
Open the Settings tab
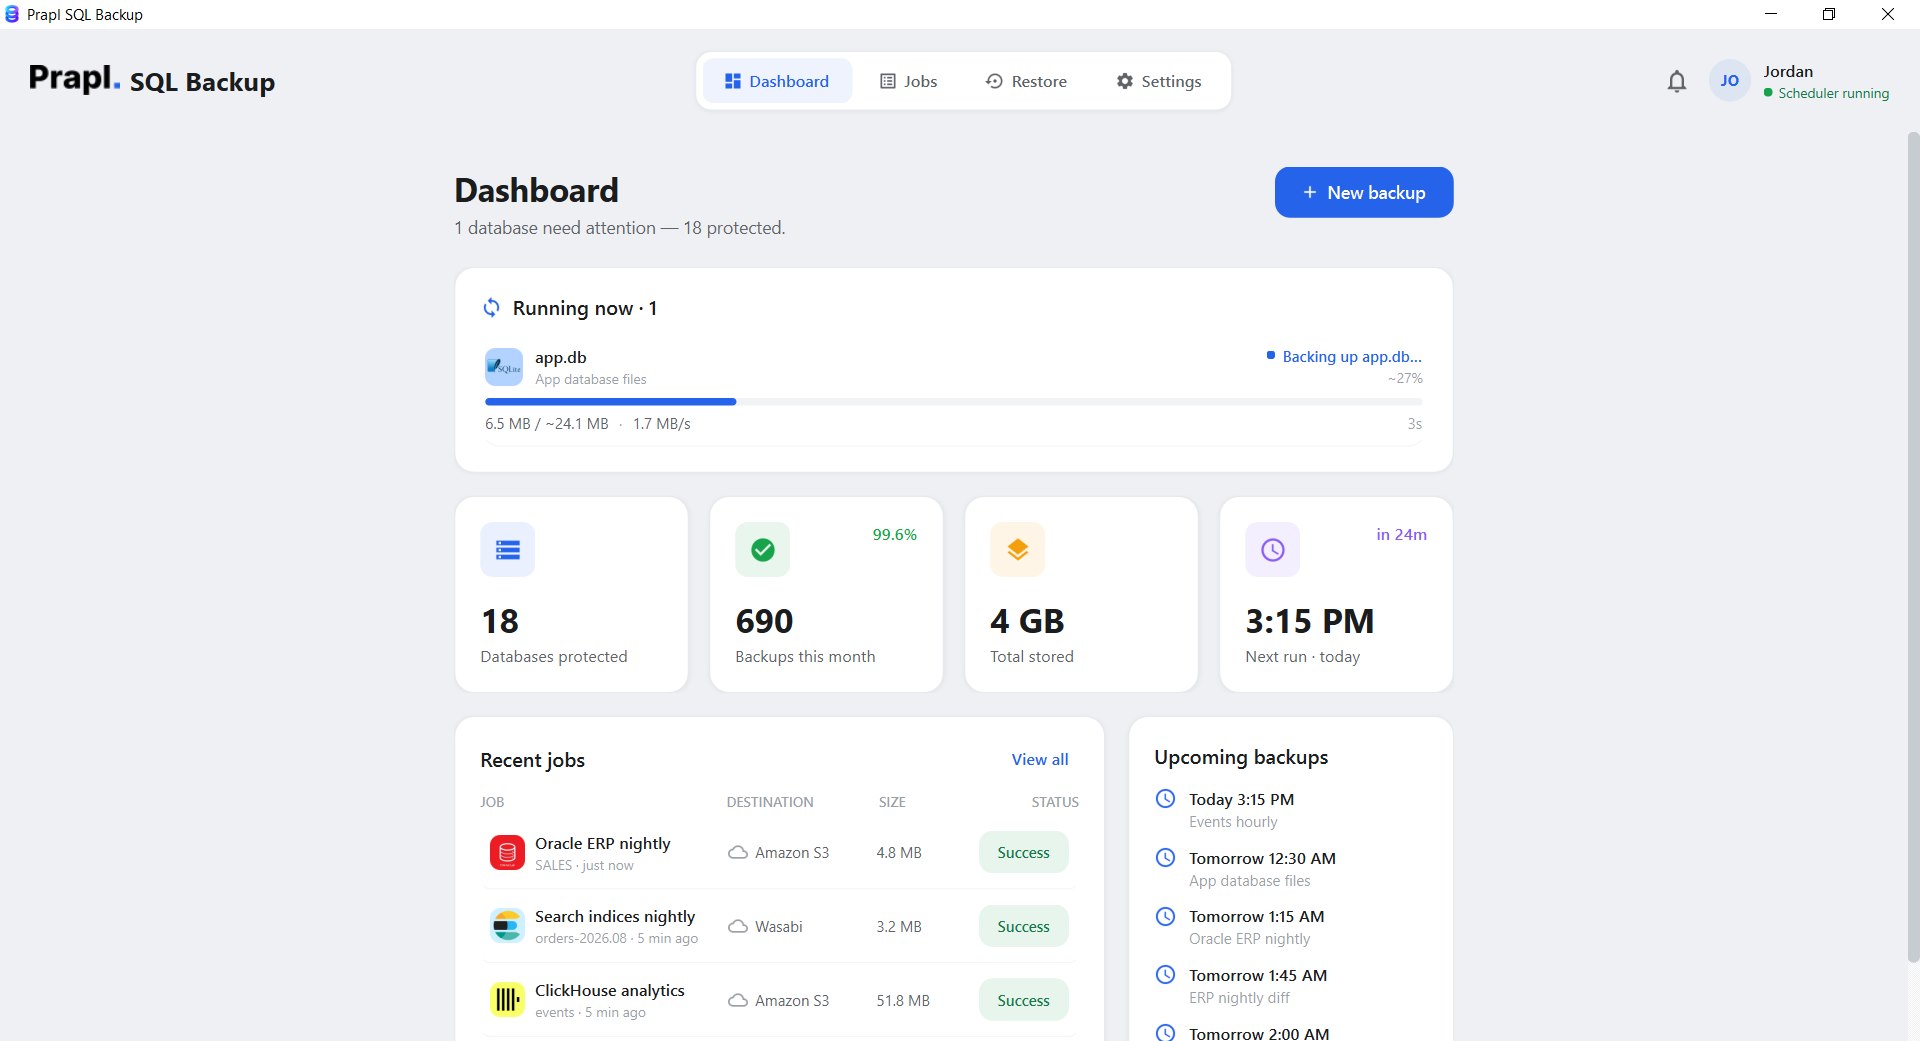[1159, 81]
